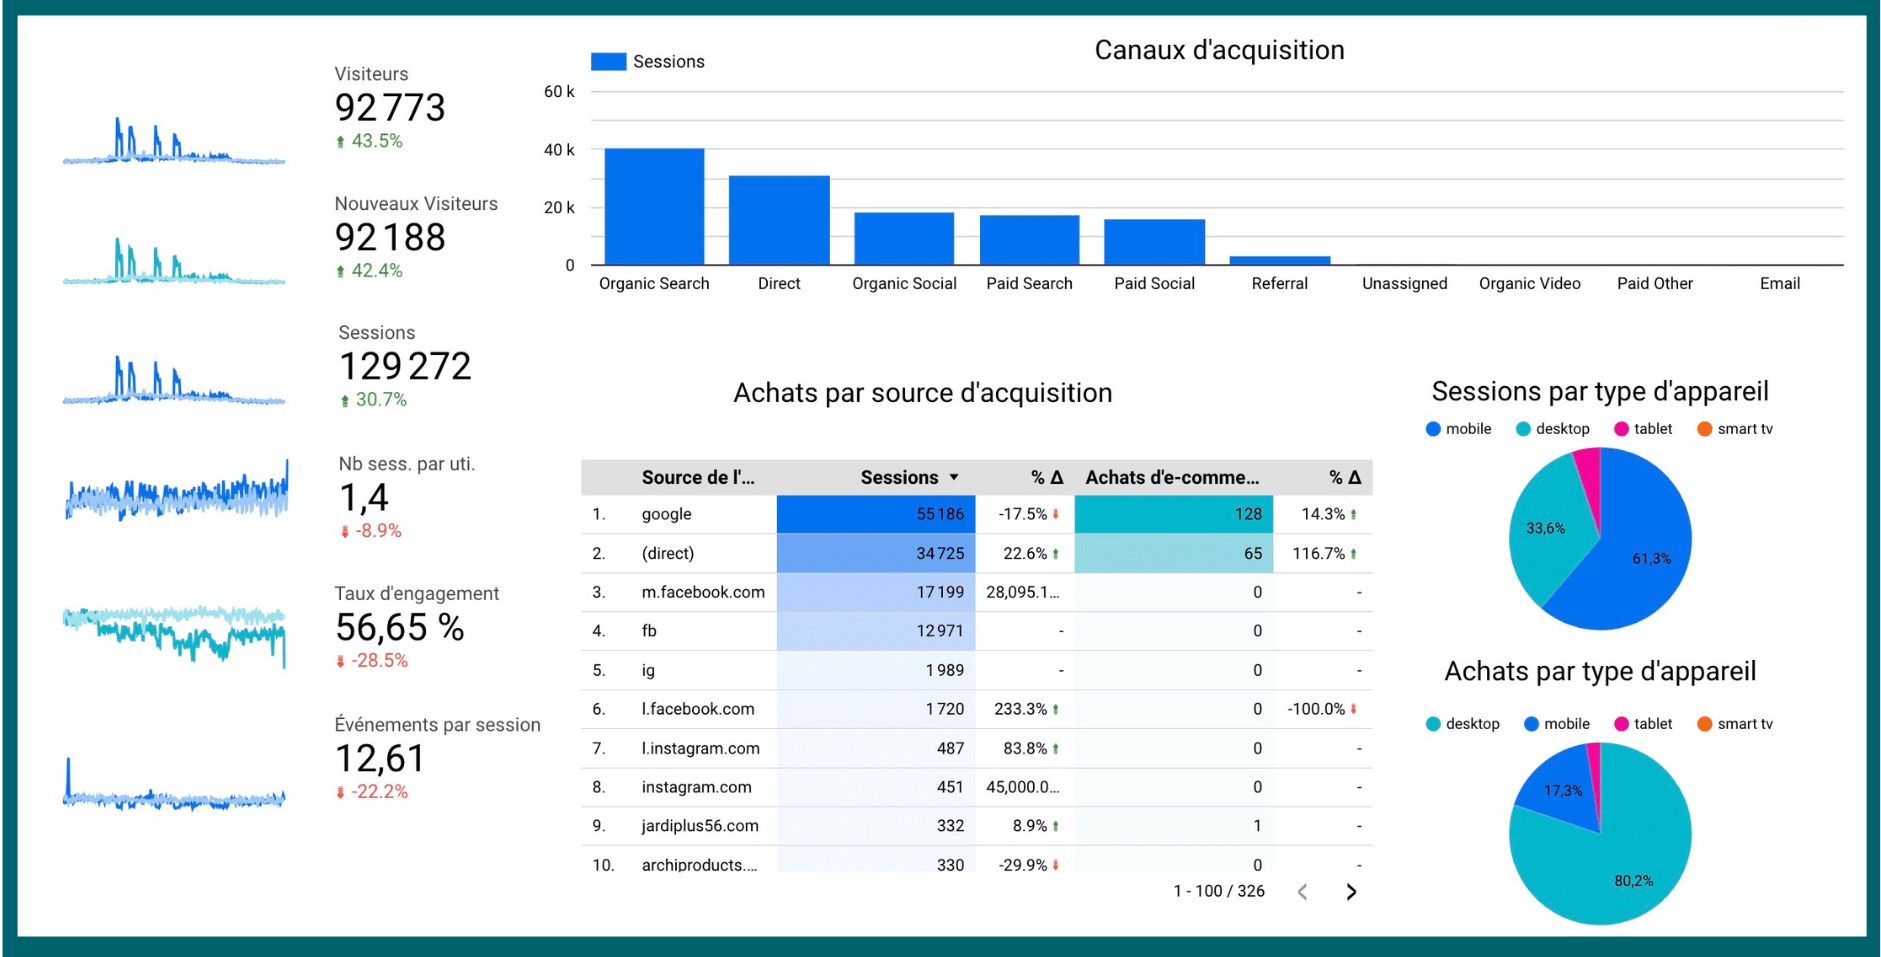The width and height of the screenshot is (1881, 957).
Task: Click the Taux d'engagement sparkline chart
Action: pos(174,635)
